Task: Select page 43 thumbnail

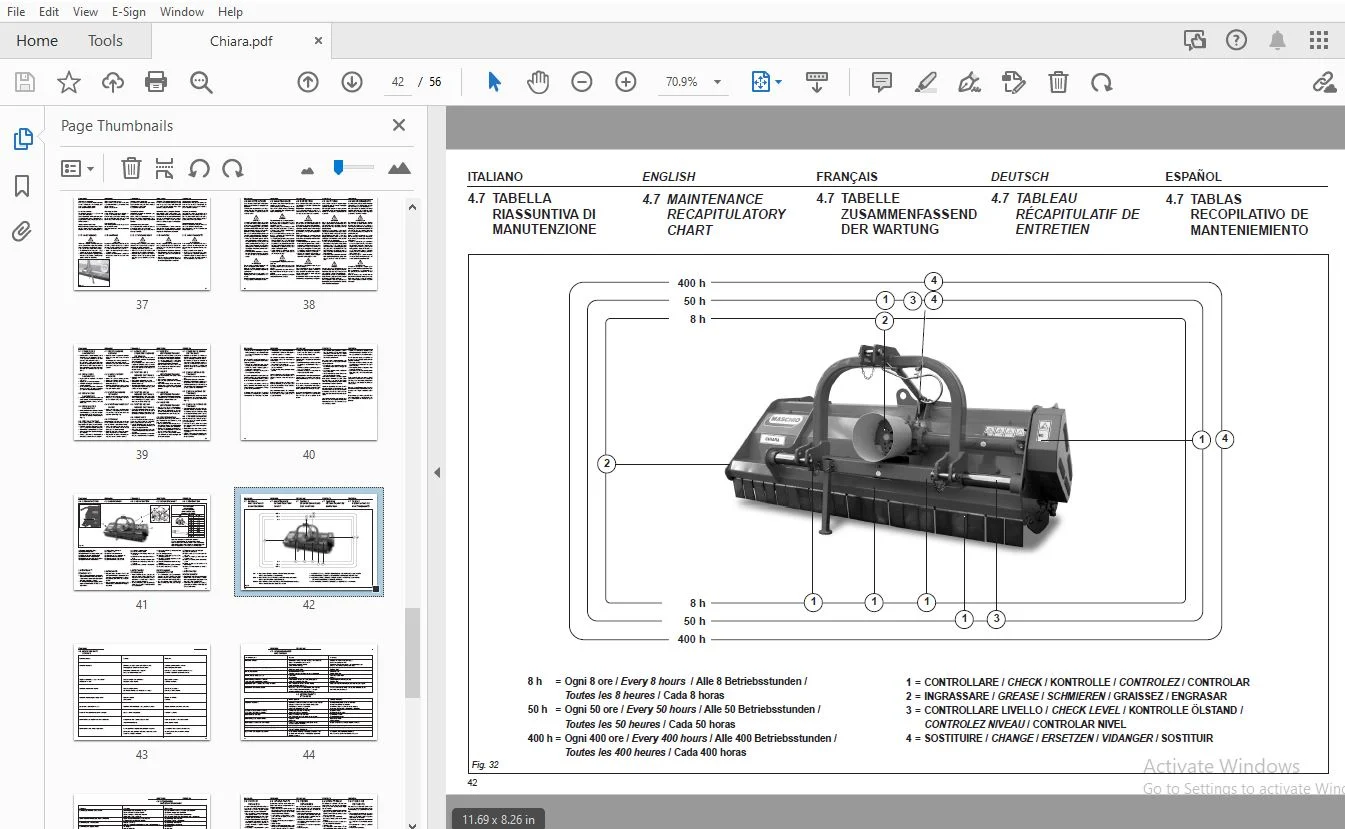Action: (x=142, y=693)
